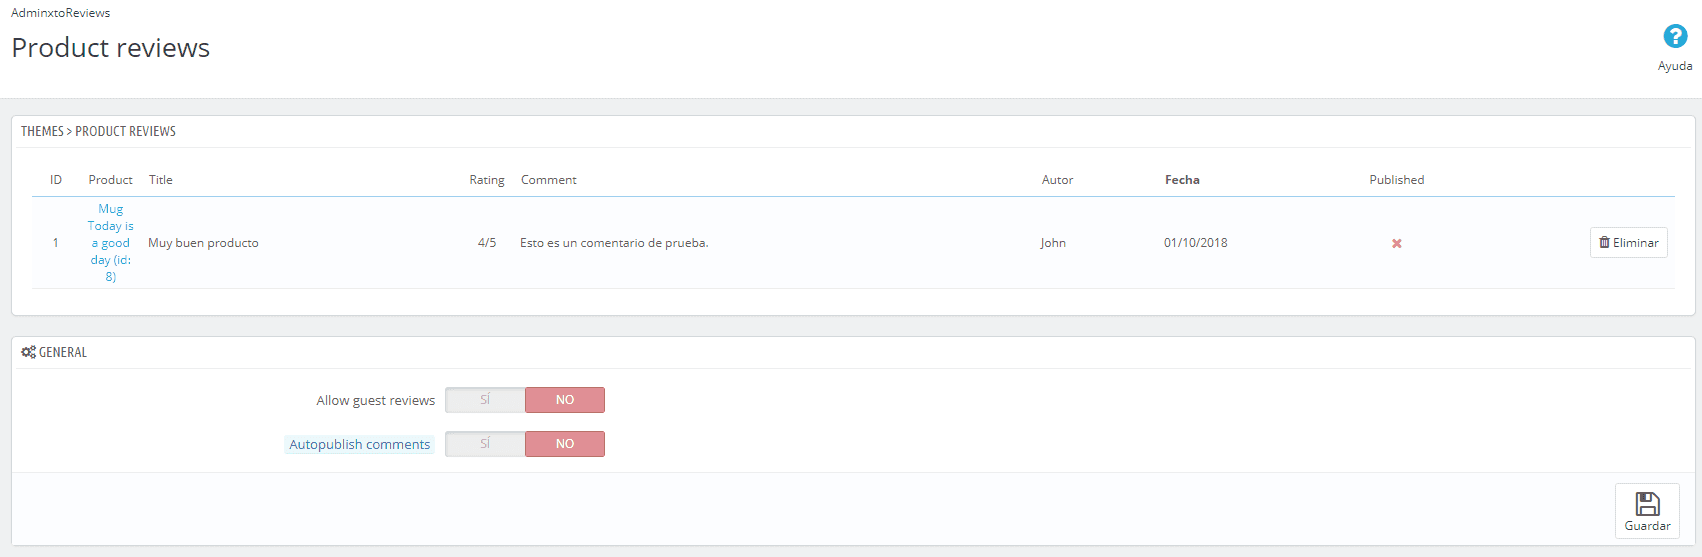Image resolution: width=1702 pixels, height=557 pixels.
Task: Click the Title column header
Action: pyautogui.click(x=161, y=180)
